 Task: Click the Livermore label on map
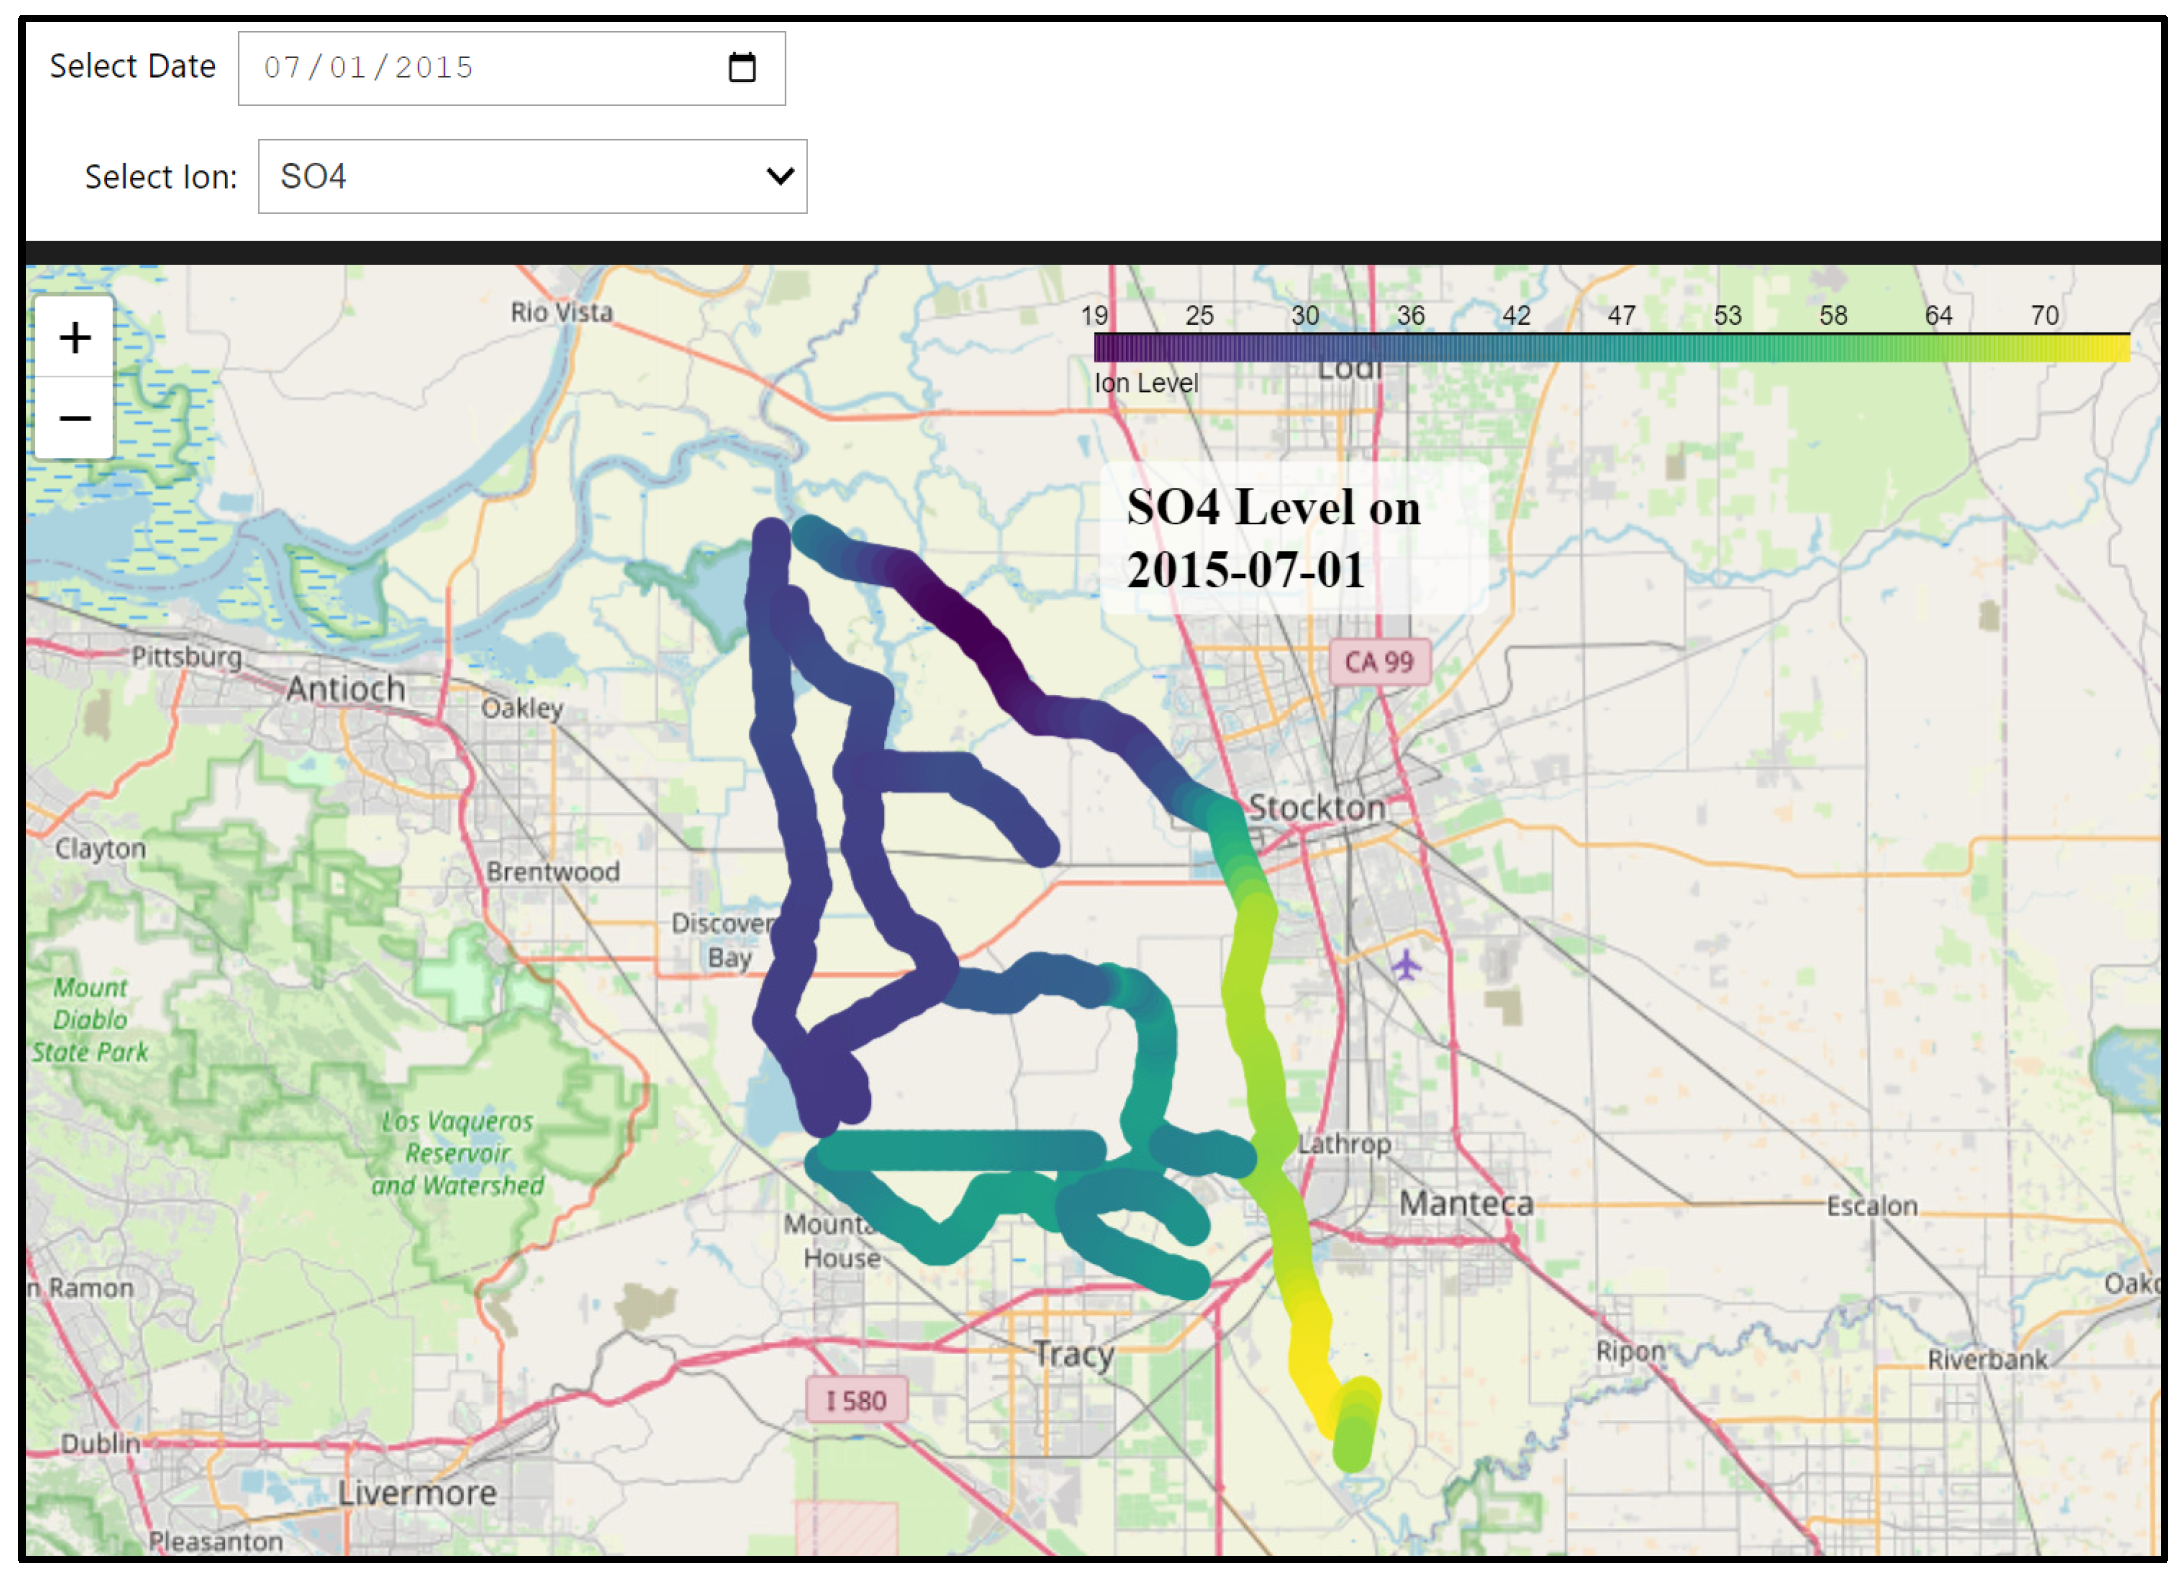[416, 1492]
